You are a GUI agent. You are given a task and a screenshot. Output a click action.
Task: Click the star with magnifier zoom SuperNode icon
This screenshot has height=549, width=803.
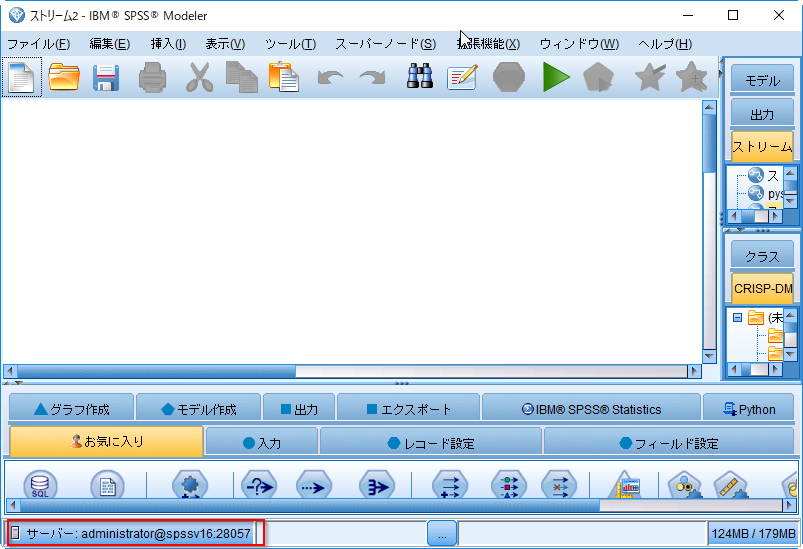[691, 77]
